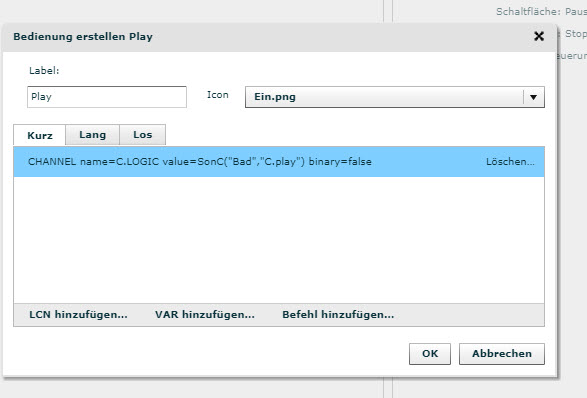Select the Schaltfläche: Paus entry behind dialog
Screen dimensions: 587x398
click(x=541, y=12)
